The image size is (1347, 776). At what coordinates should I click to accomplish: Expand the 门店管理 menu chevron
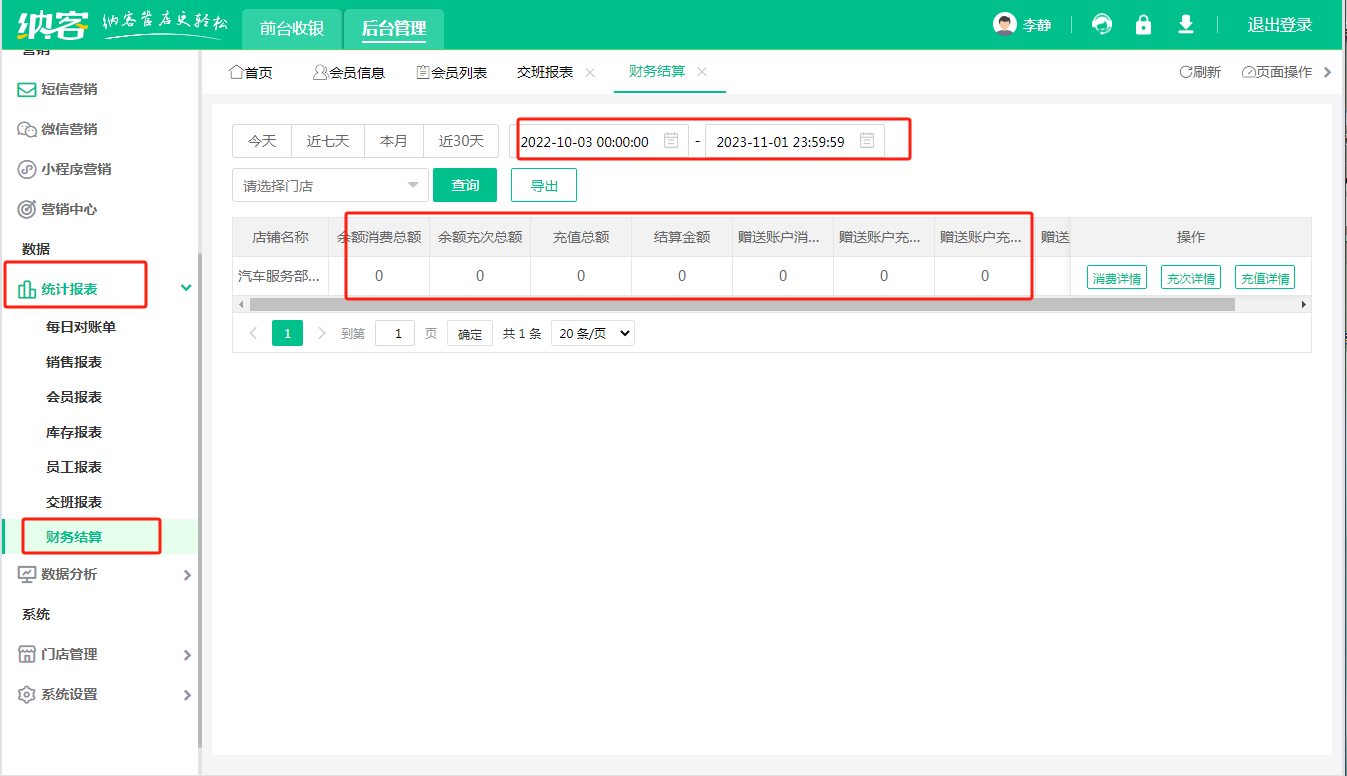point(186,655)
